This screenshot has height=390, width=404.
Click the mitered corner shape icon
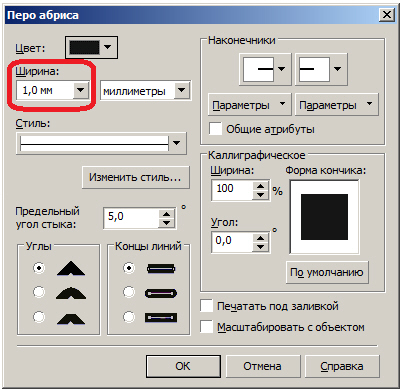(71, 268)
